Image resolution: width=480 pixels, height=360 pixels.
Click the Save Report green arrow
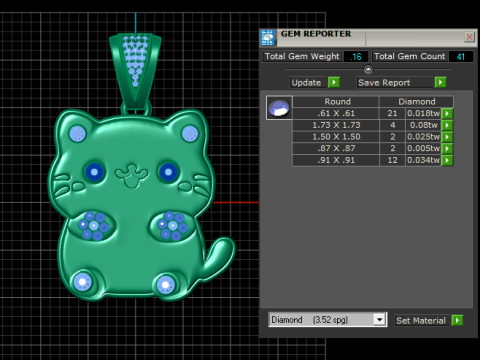(440, 82)
